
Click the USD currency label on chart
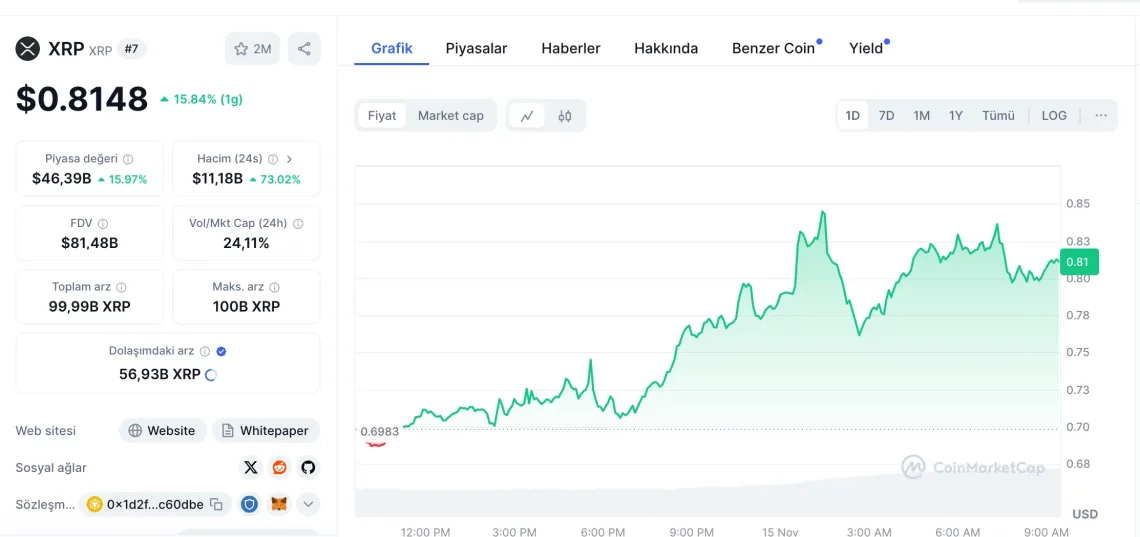[1085, 514]
